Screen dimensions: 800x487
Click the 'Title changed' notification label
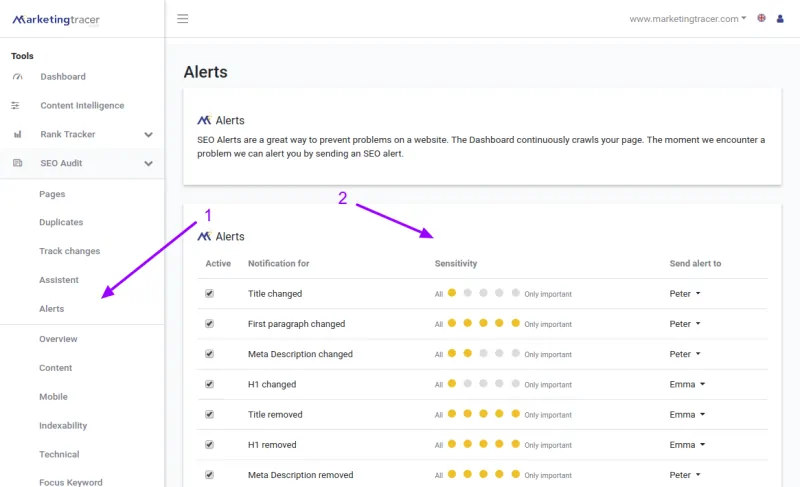pyautogui.click(x=275, y=294)
